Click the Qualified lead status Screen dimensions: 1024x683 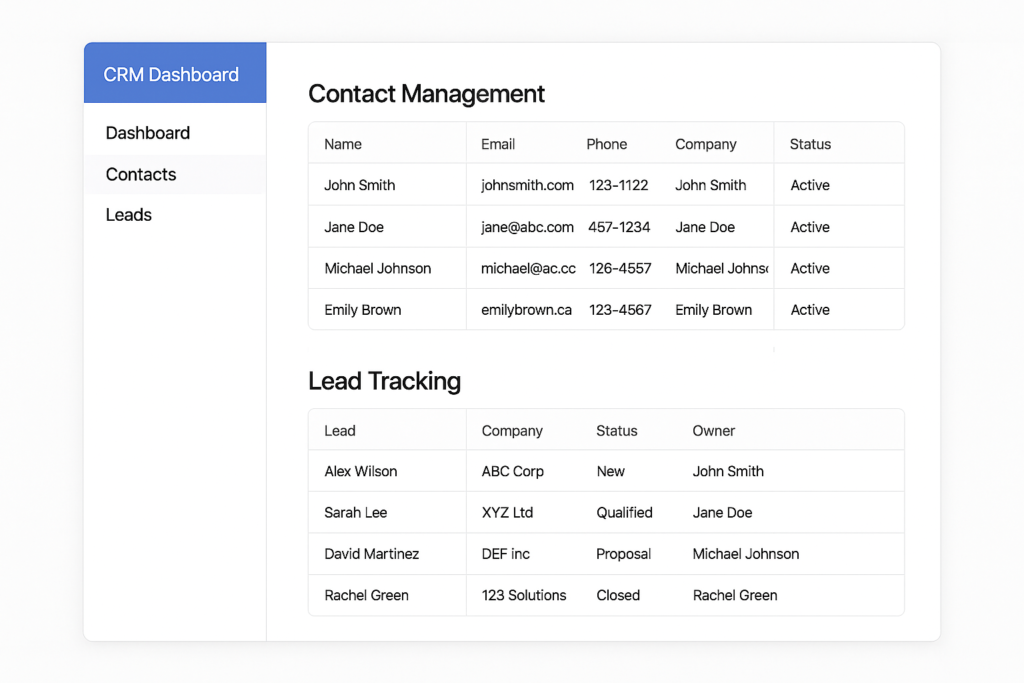(624, 513)
